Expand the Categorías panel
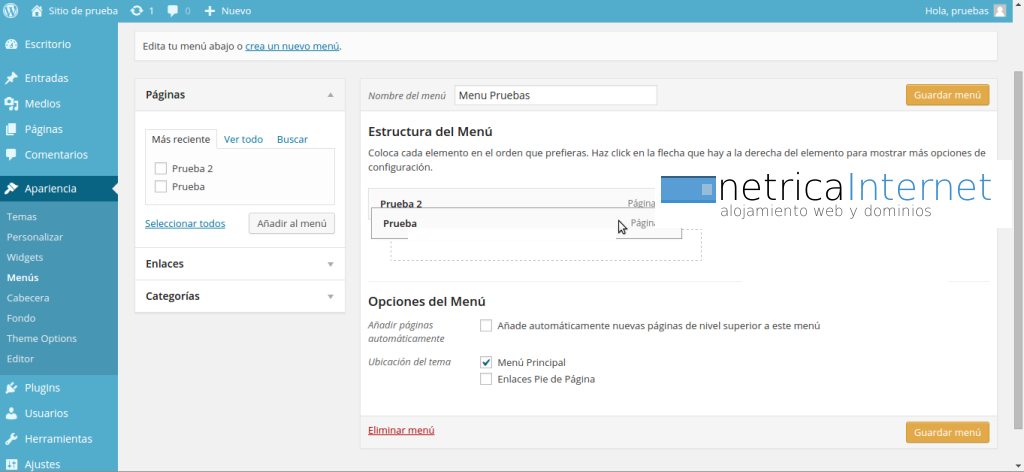1024x472 pixels. click(330, 297)
